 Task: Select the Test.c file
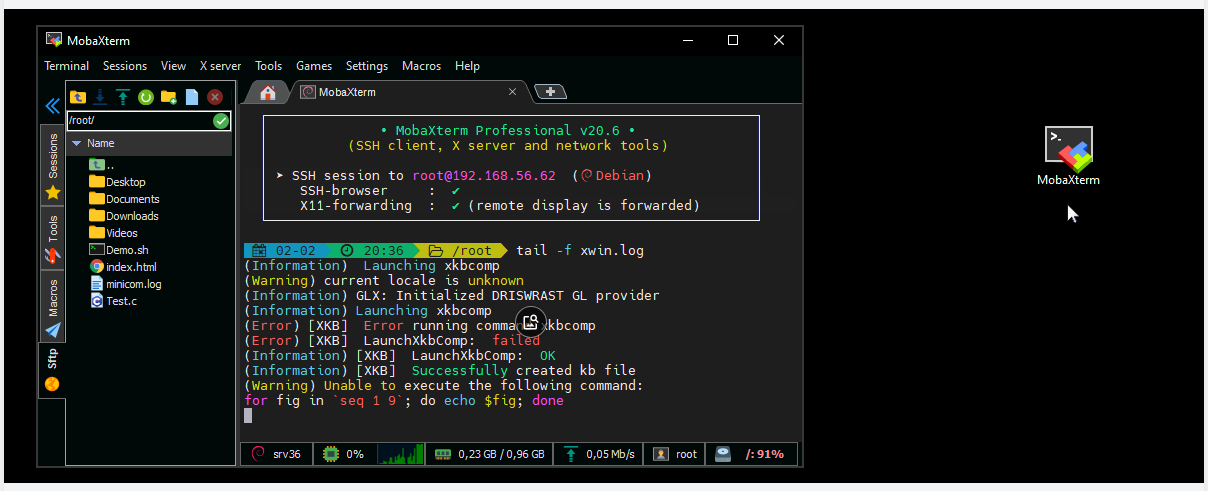tap(113, 301)
